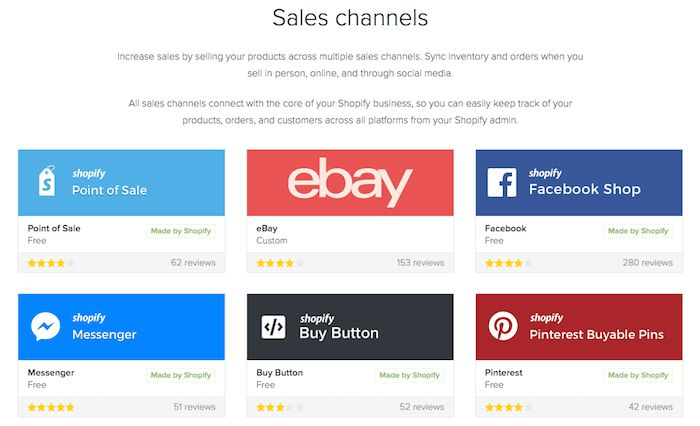Click the 'eBay' app name under the banner
700x426 pixels.
click(267, 228)
